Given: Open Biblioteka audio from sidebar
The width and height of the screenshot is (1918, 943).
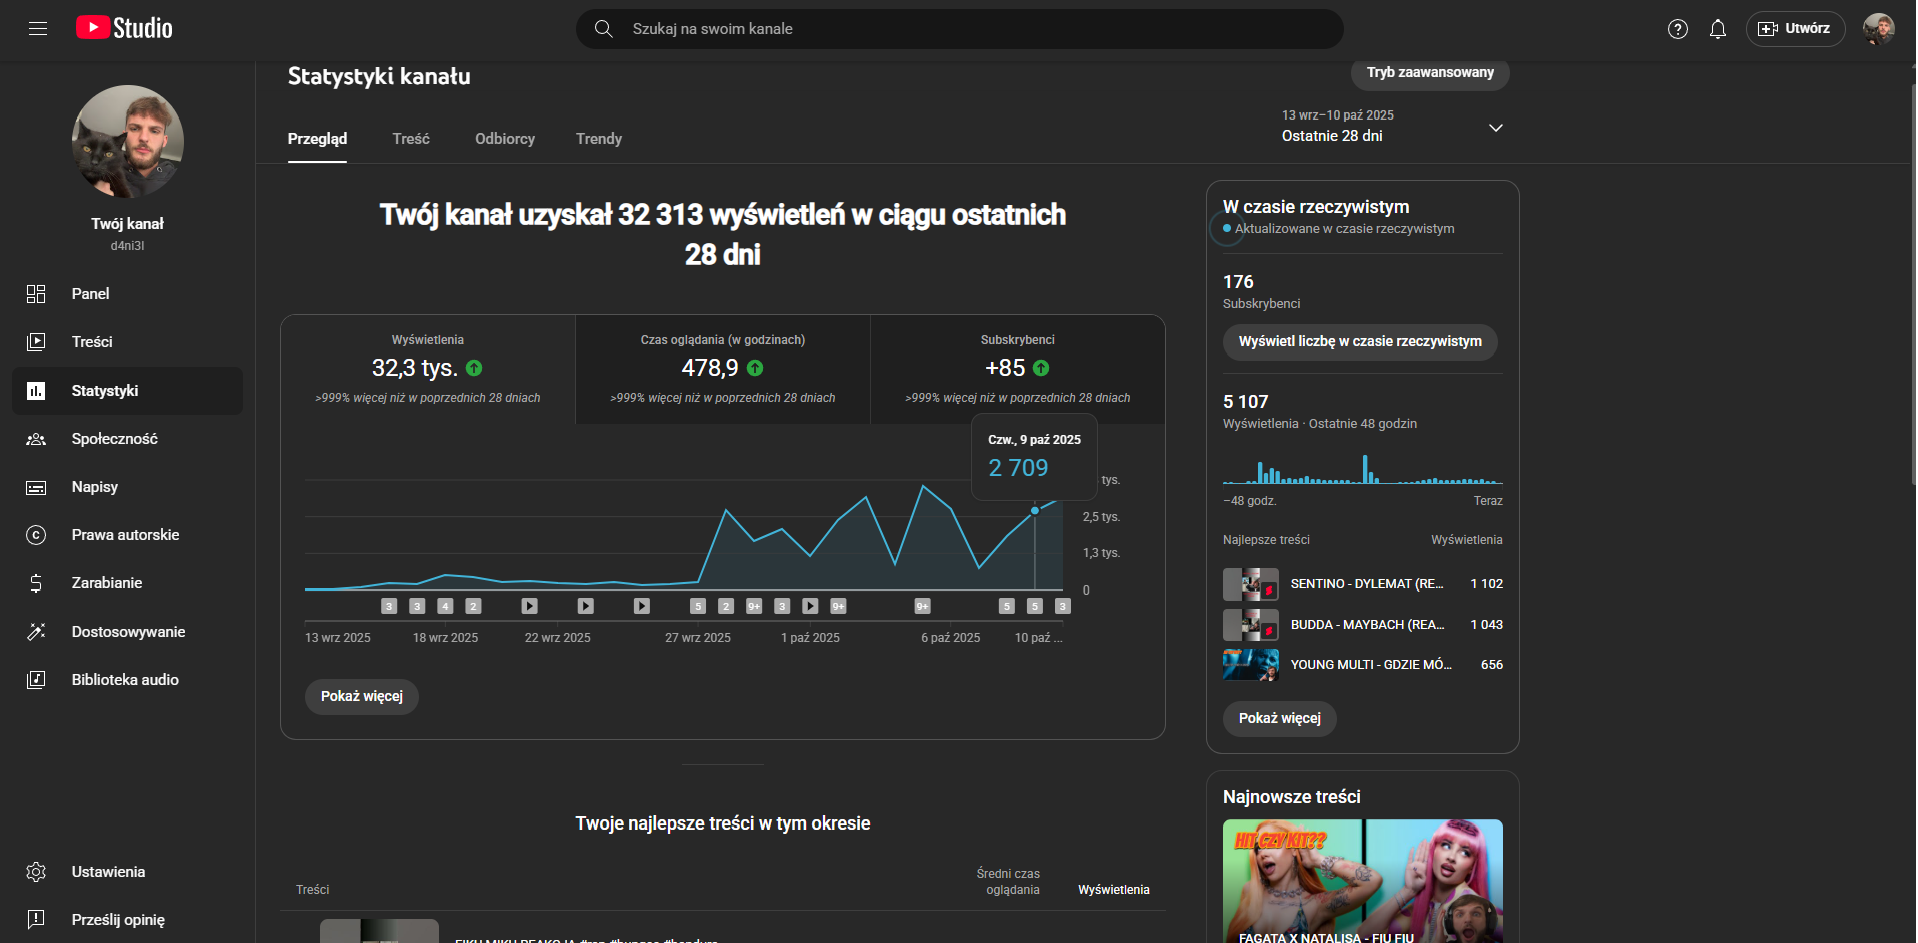Looking at the screenshot, I should tap(125, 680).
